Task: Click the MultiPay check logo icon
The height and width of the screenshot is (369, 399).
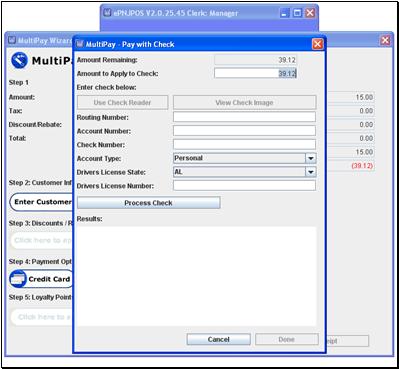Action: coord(19,60)
